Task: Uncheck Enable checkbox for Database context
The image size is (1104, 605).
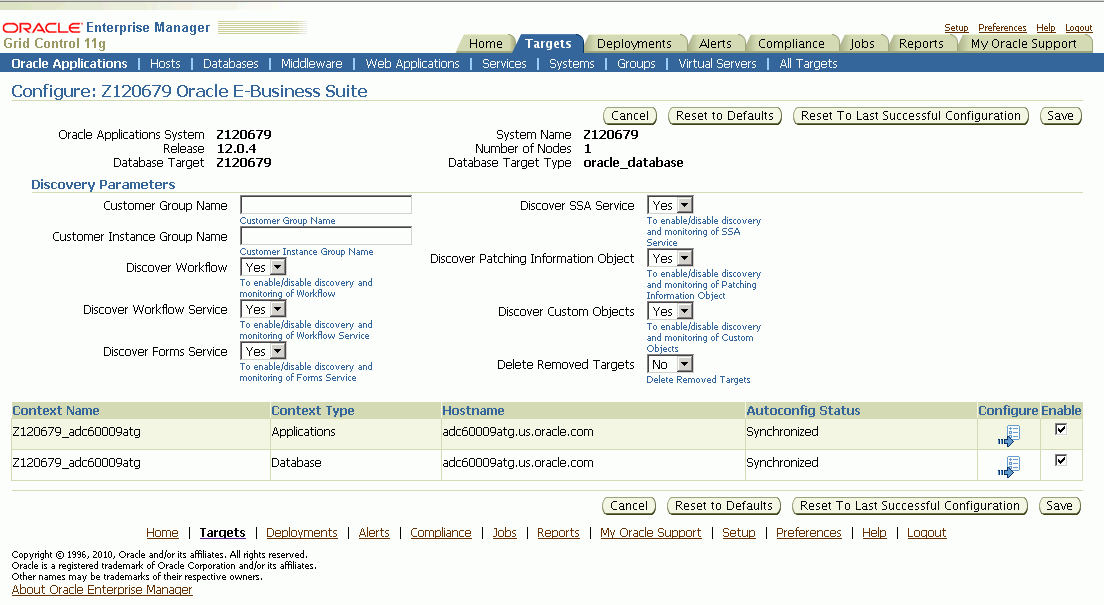Action: 1061,460
